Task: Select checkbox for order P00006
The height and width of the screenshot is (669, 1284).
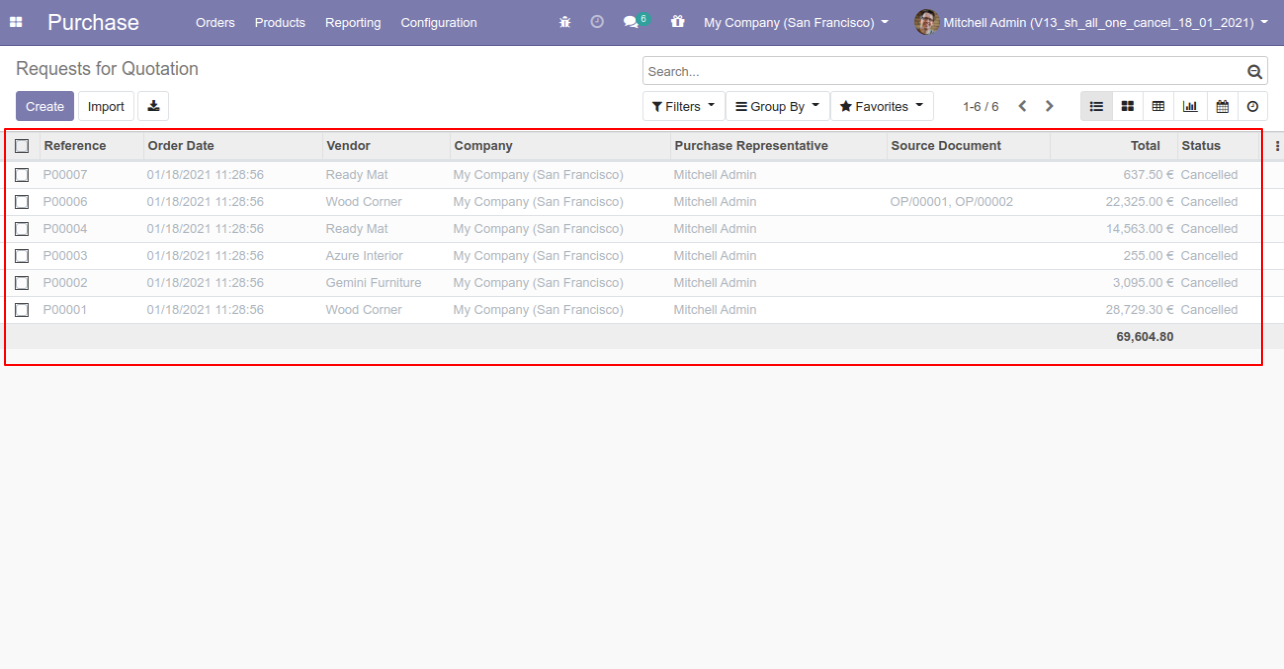Action: click(x=22, y=202)
